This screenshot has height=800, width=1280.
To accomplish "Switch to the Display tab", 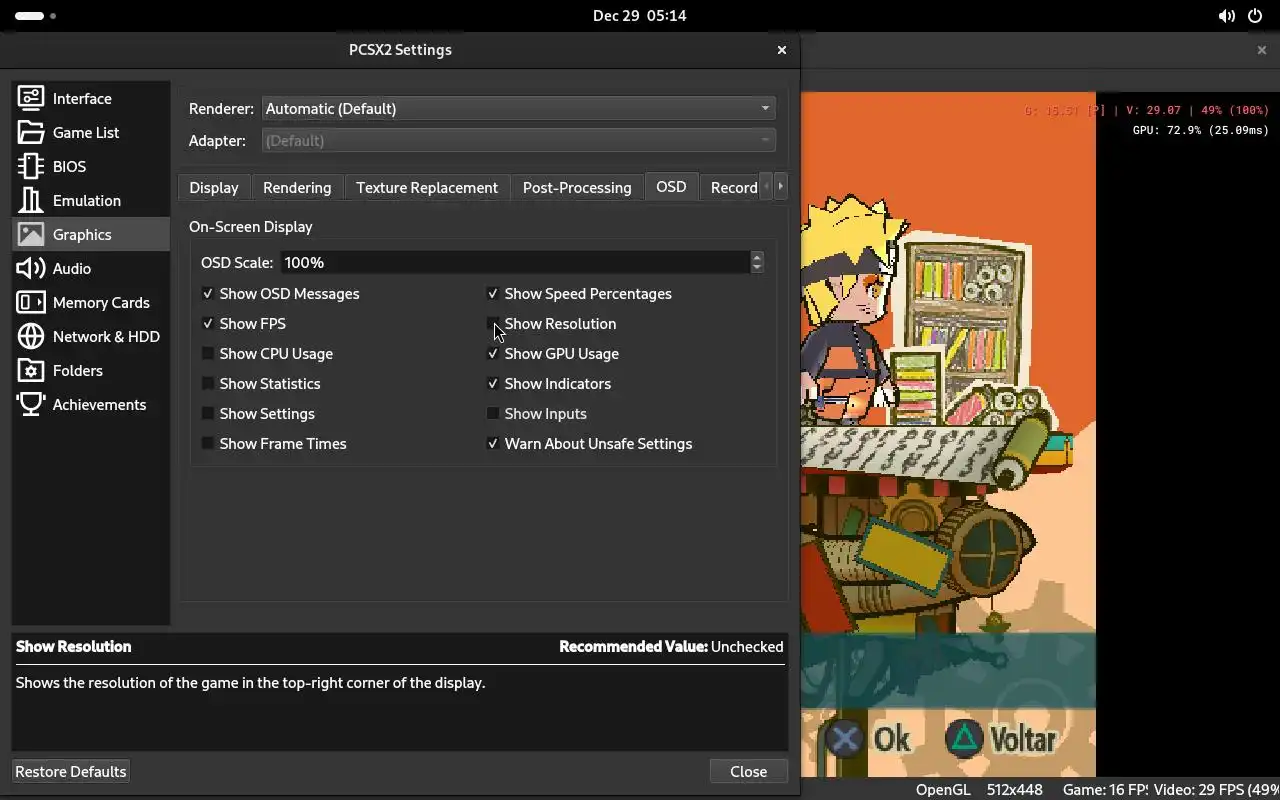I will click(x=214, y=187).
